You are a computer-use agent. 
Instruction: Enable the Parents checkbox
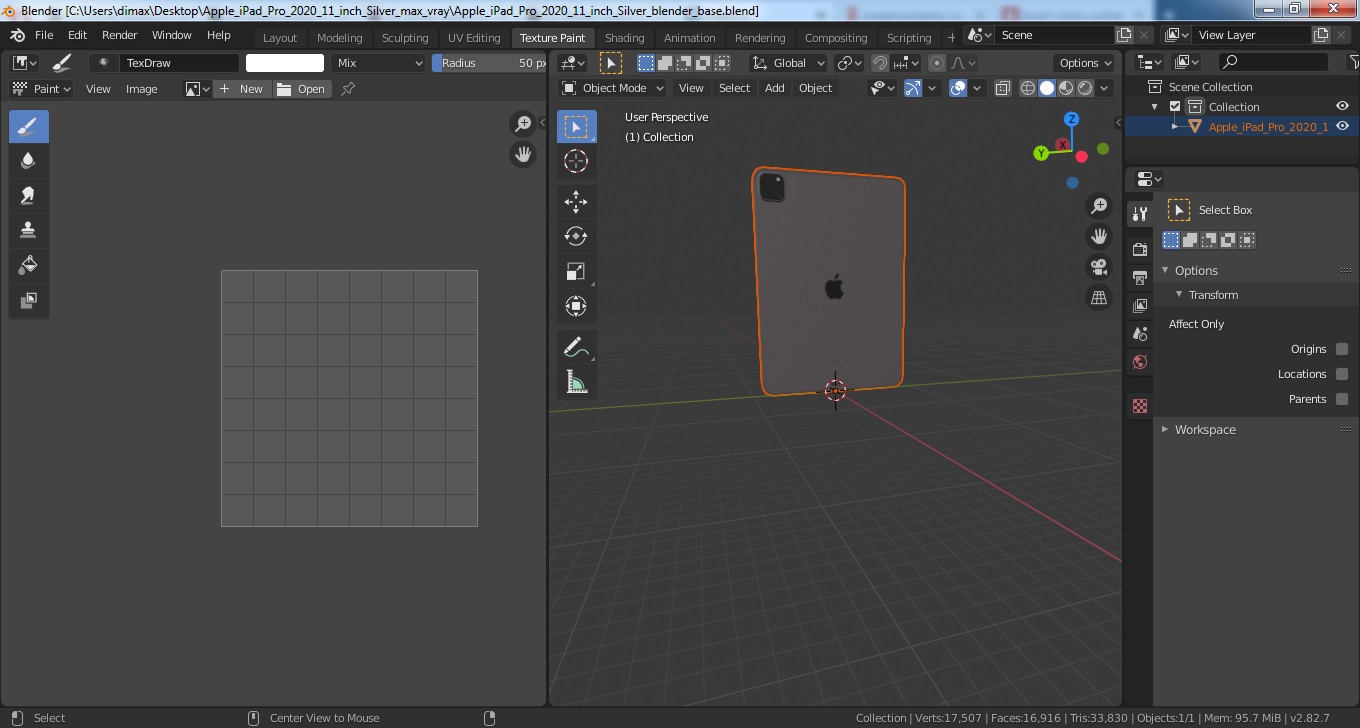[1342, 399]
